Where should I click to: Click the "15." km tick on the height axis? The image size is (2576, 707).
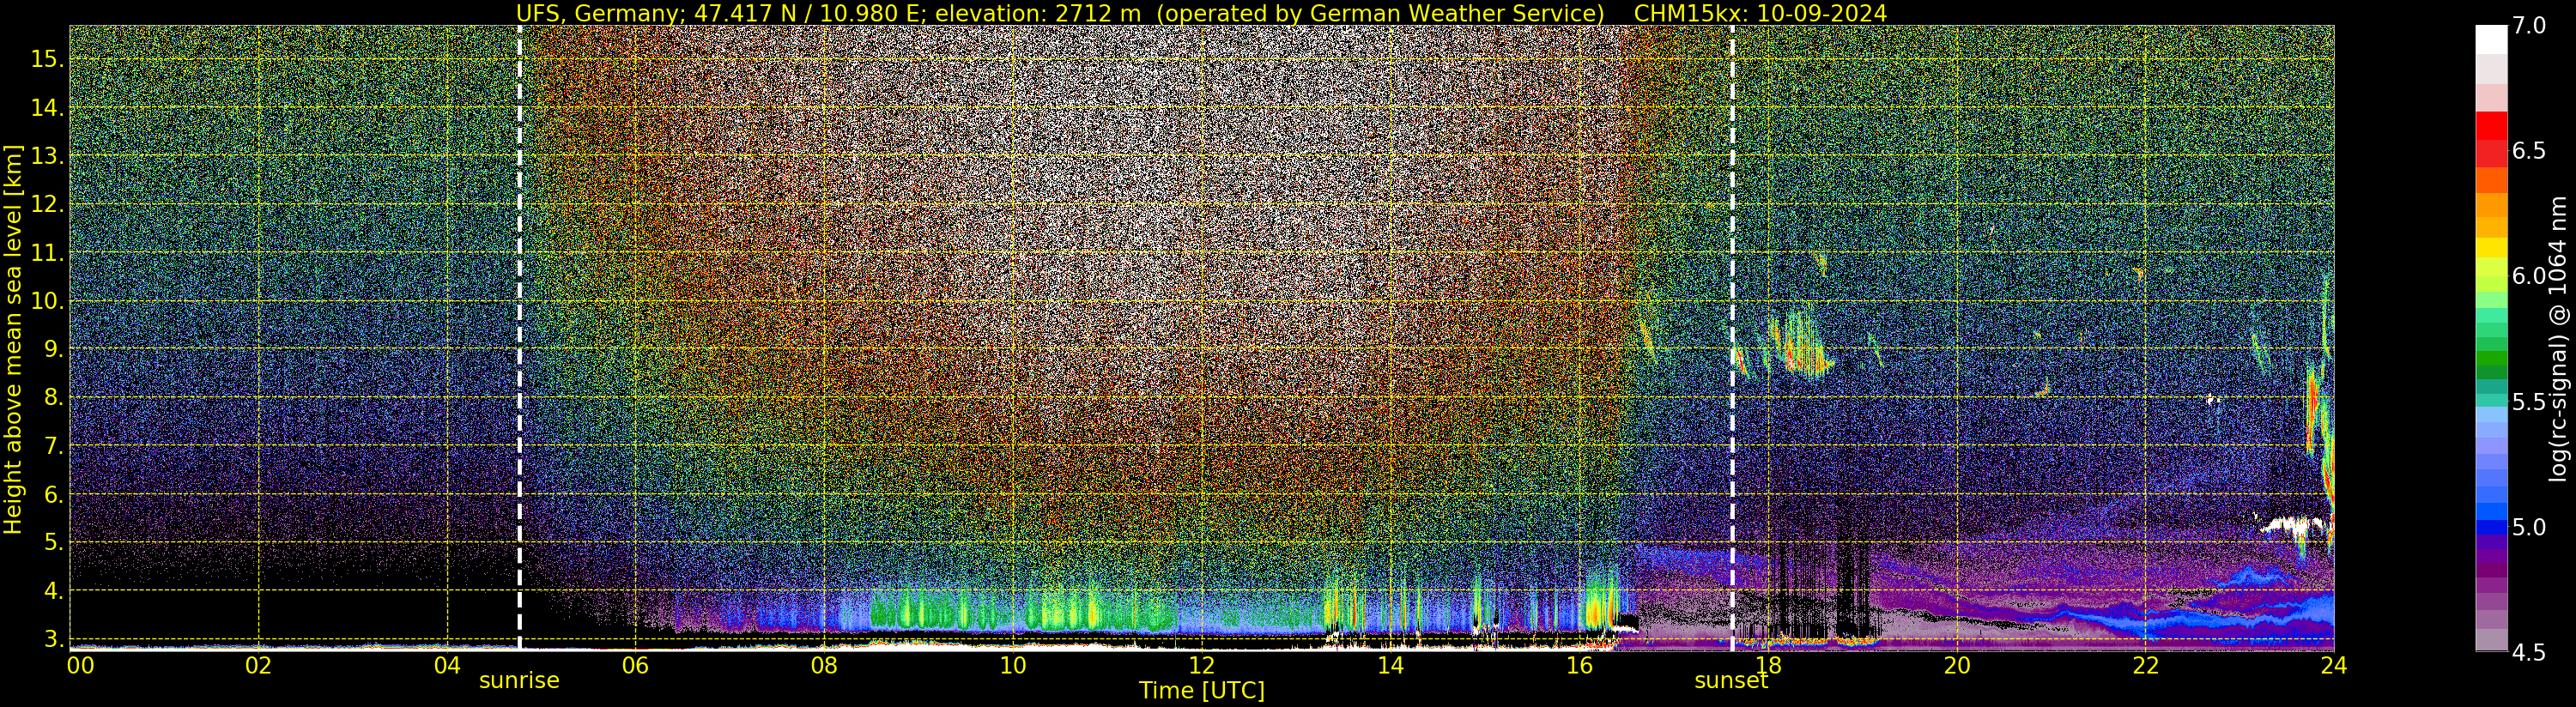(46, 59)
